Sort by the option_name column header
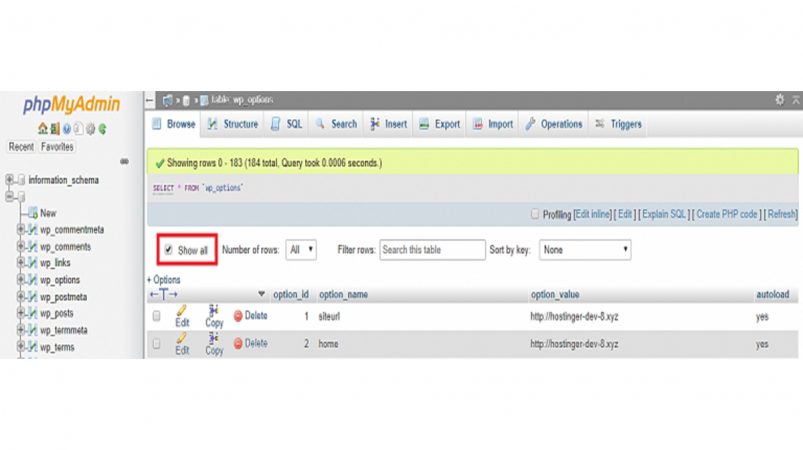This screenshot has width=803, height=450. click(343, 294)
